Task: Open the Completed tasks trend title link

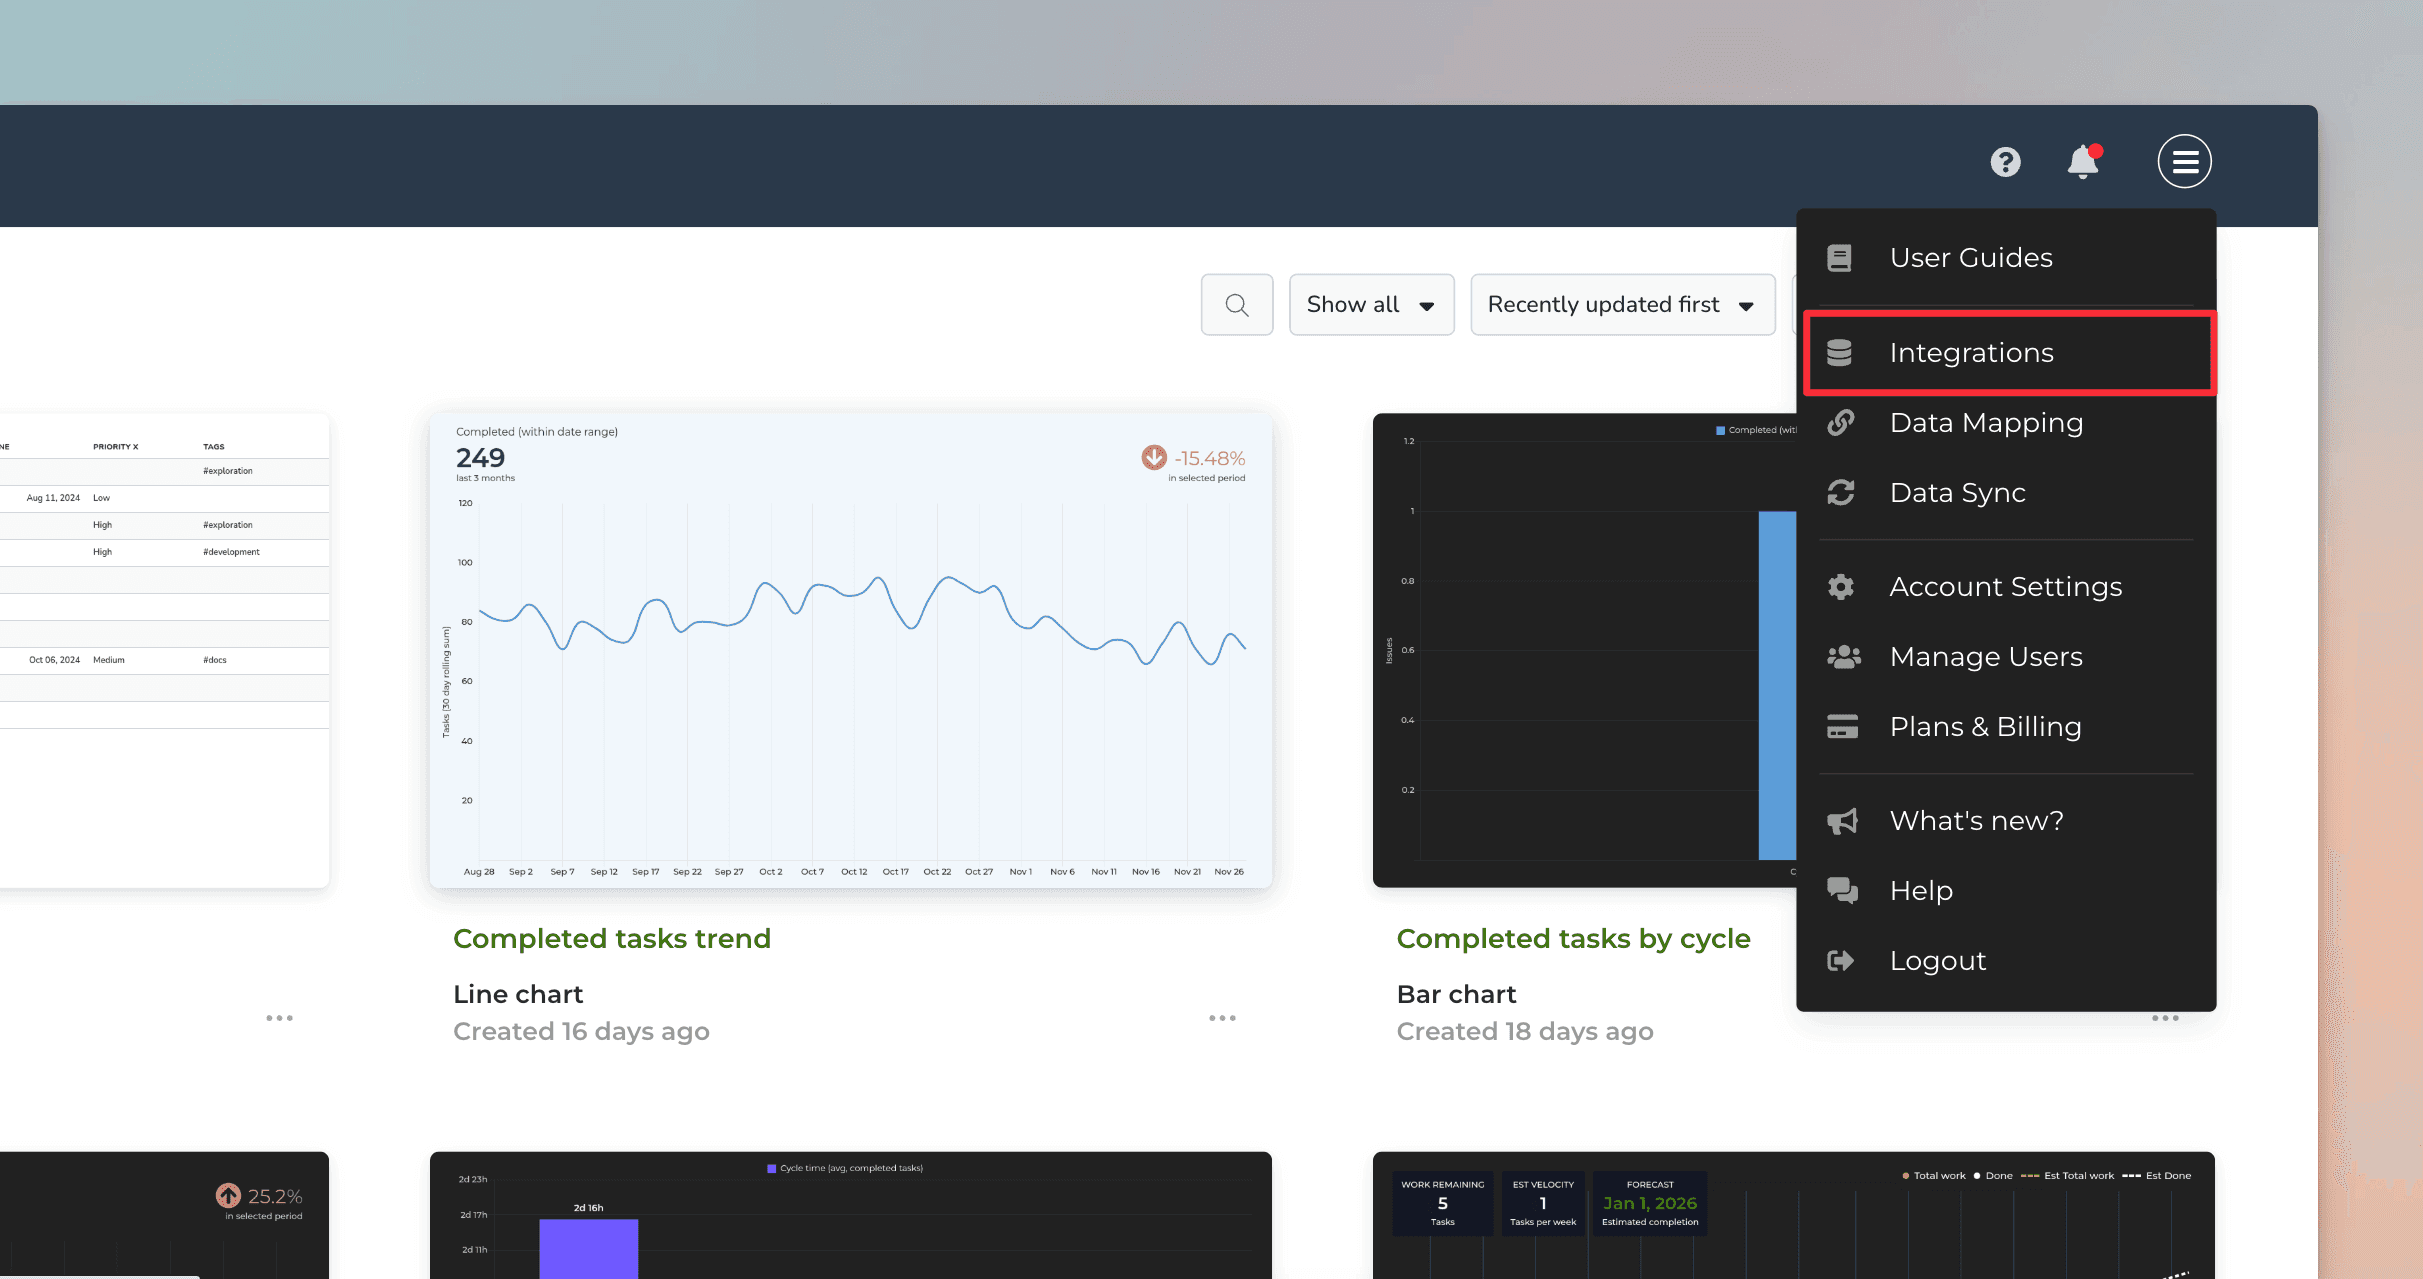Action: pos(612,939)
